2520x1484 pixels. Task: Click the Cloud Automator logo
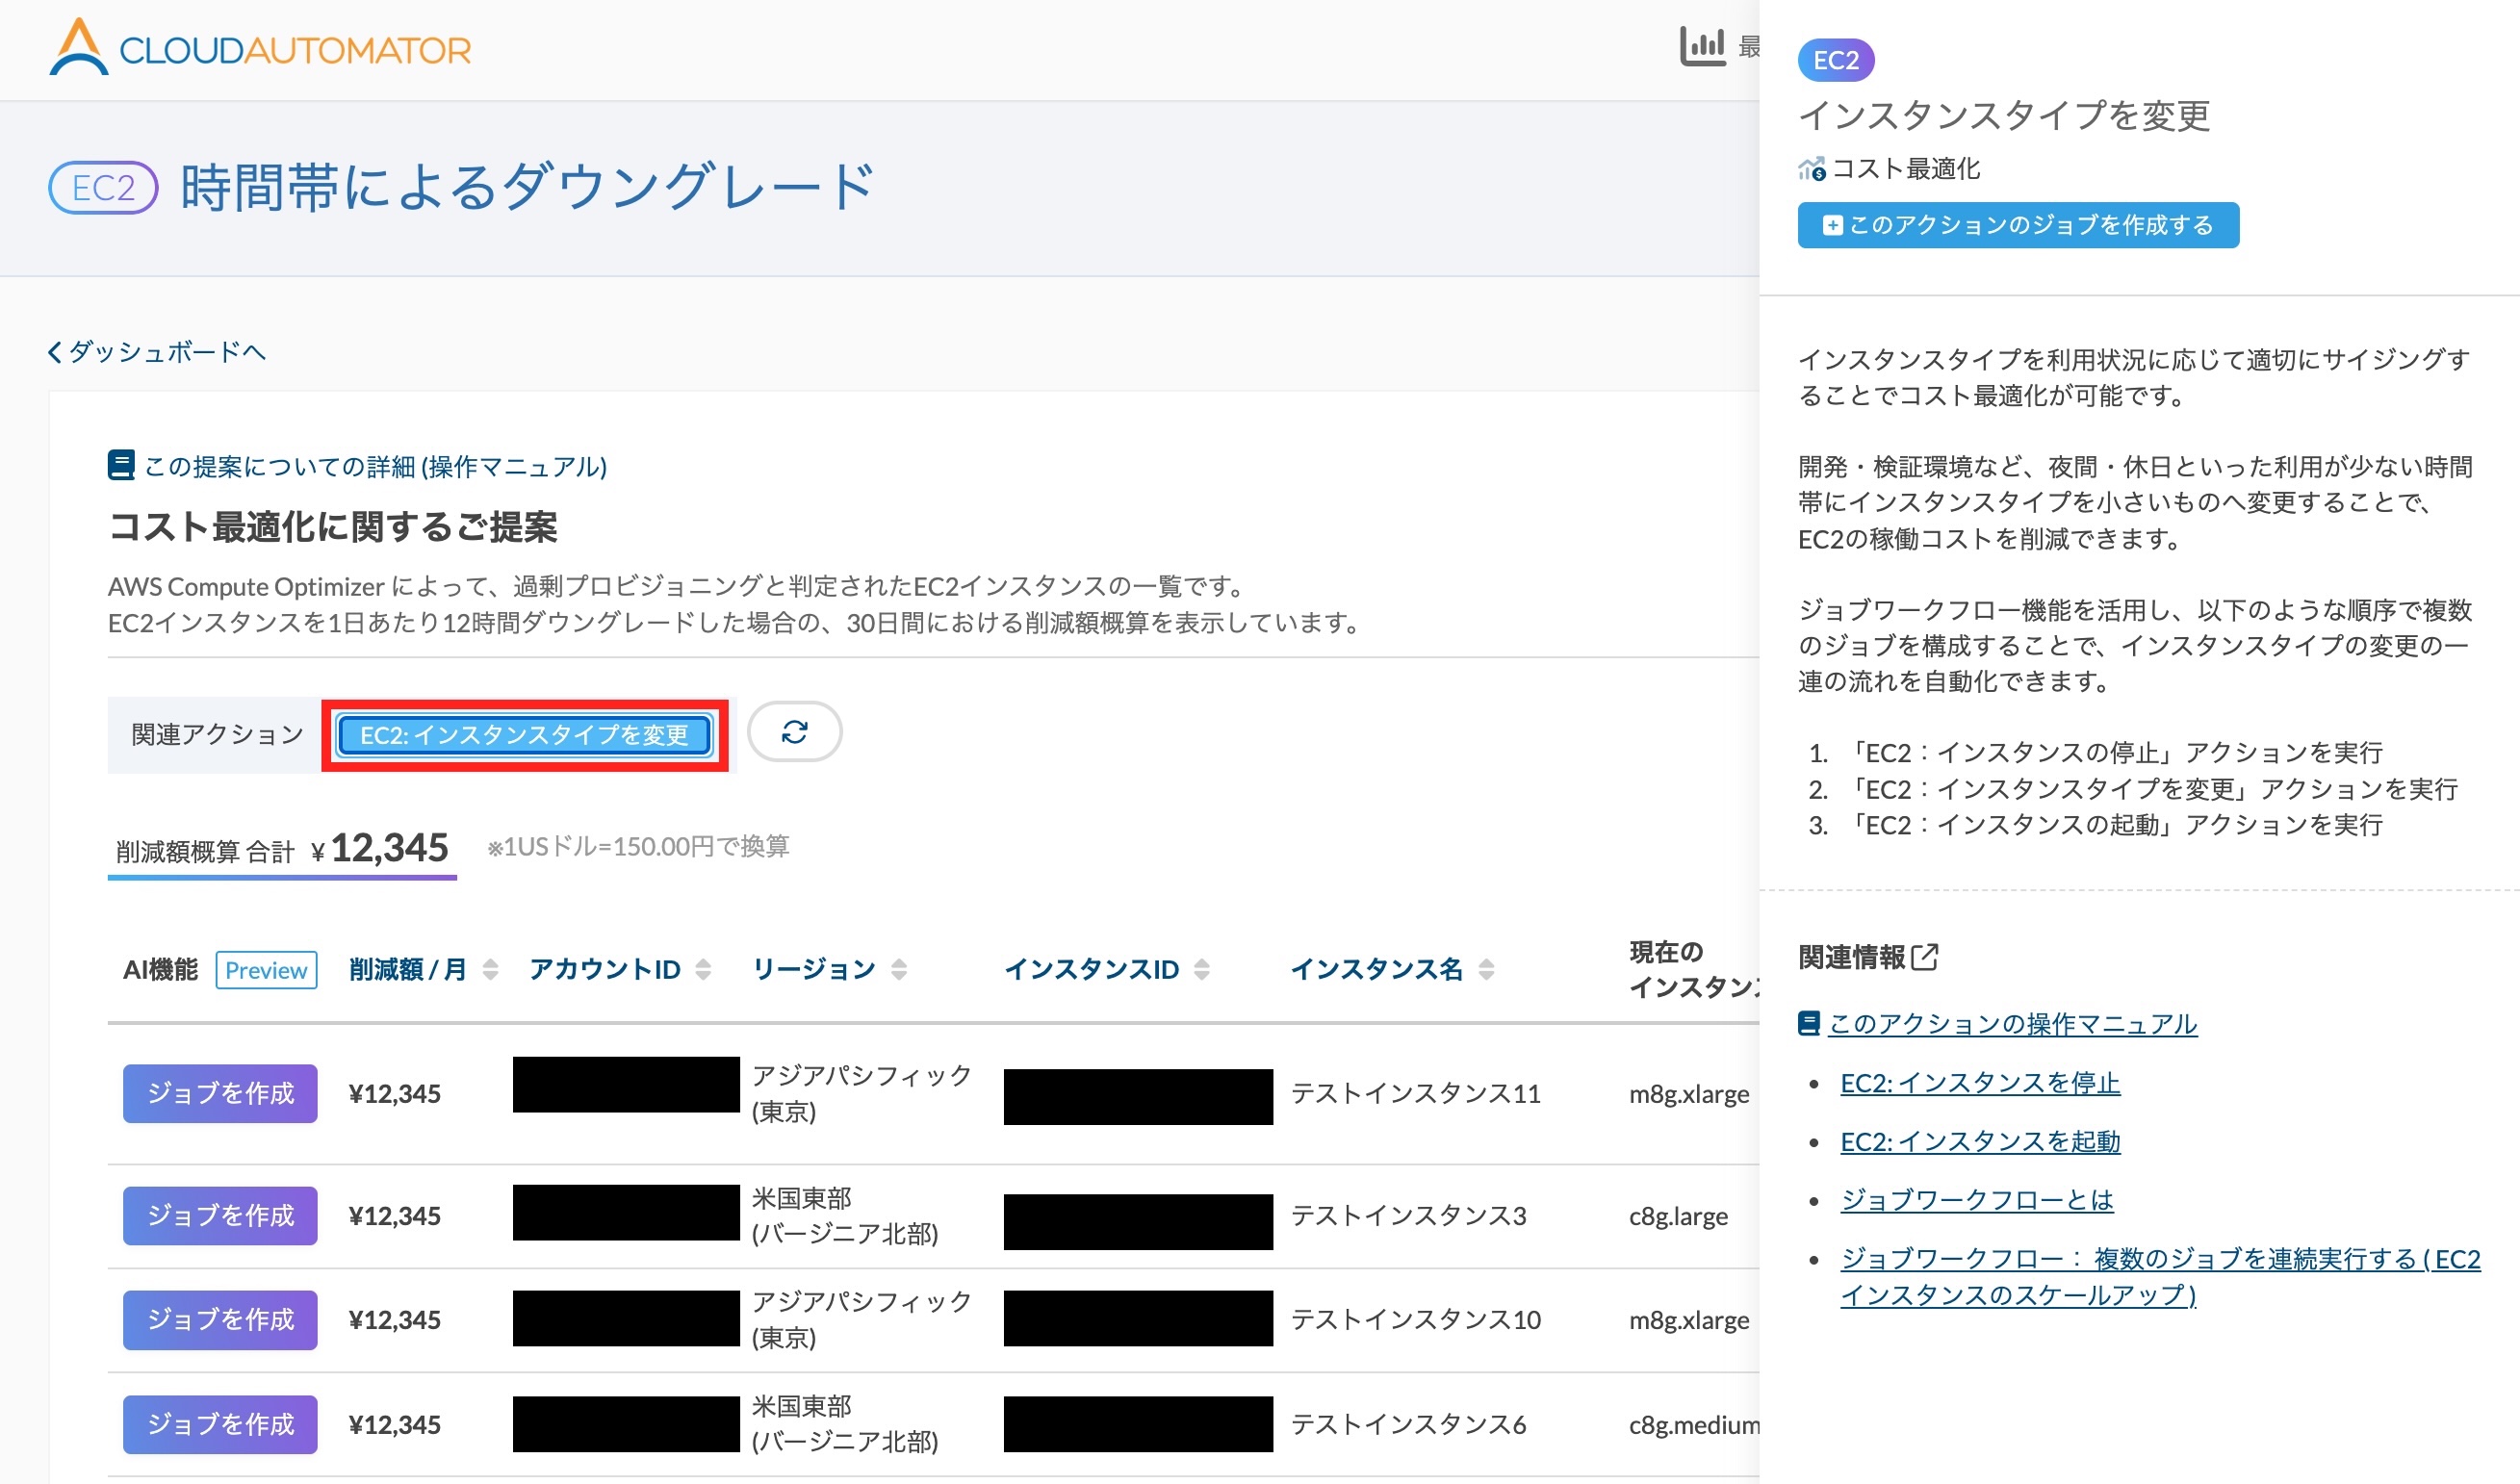260,48
